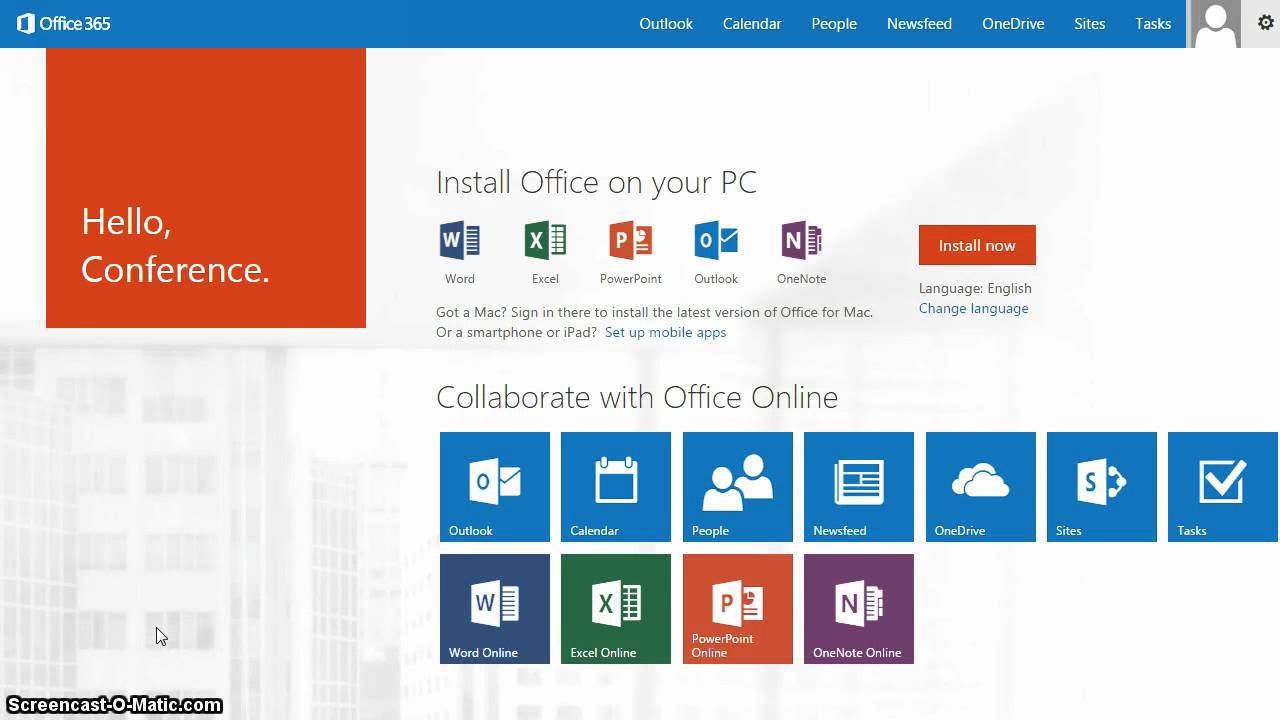
Task: Launch Excel Online tile
Action: [x=616, y=609]
